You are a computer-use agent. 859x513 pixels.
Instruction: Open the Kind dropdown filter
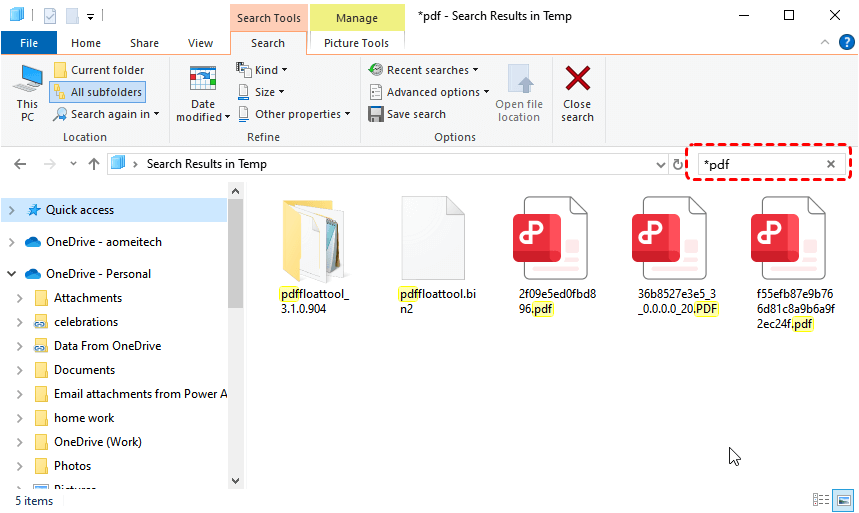click(x=262, y=70)
